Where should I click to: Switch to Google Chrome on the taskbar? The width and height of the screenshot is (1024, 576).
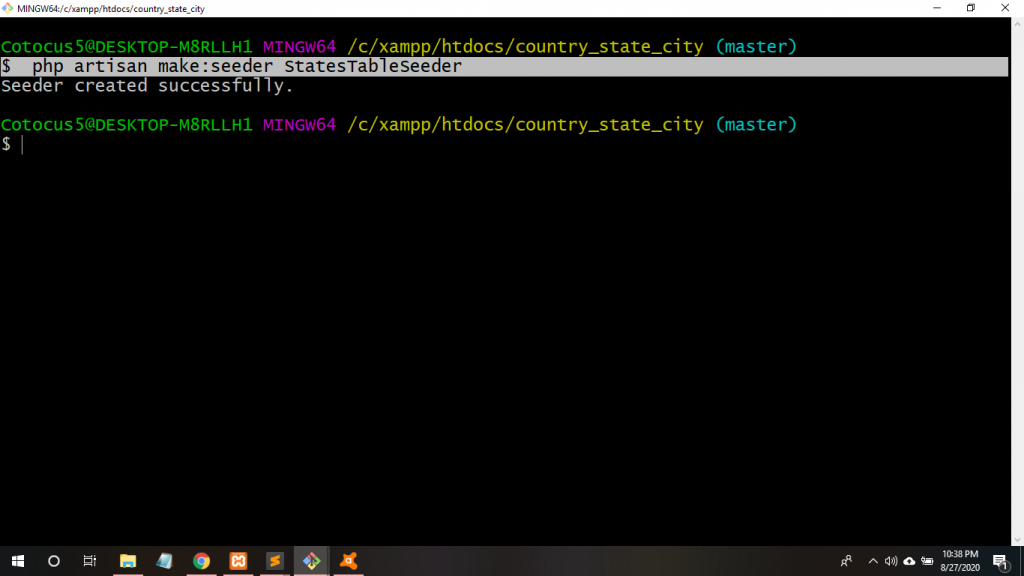[201, 561]
